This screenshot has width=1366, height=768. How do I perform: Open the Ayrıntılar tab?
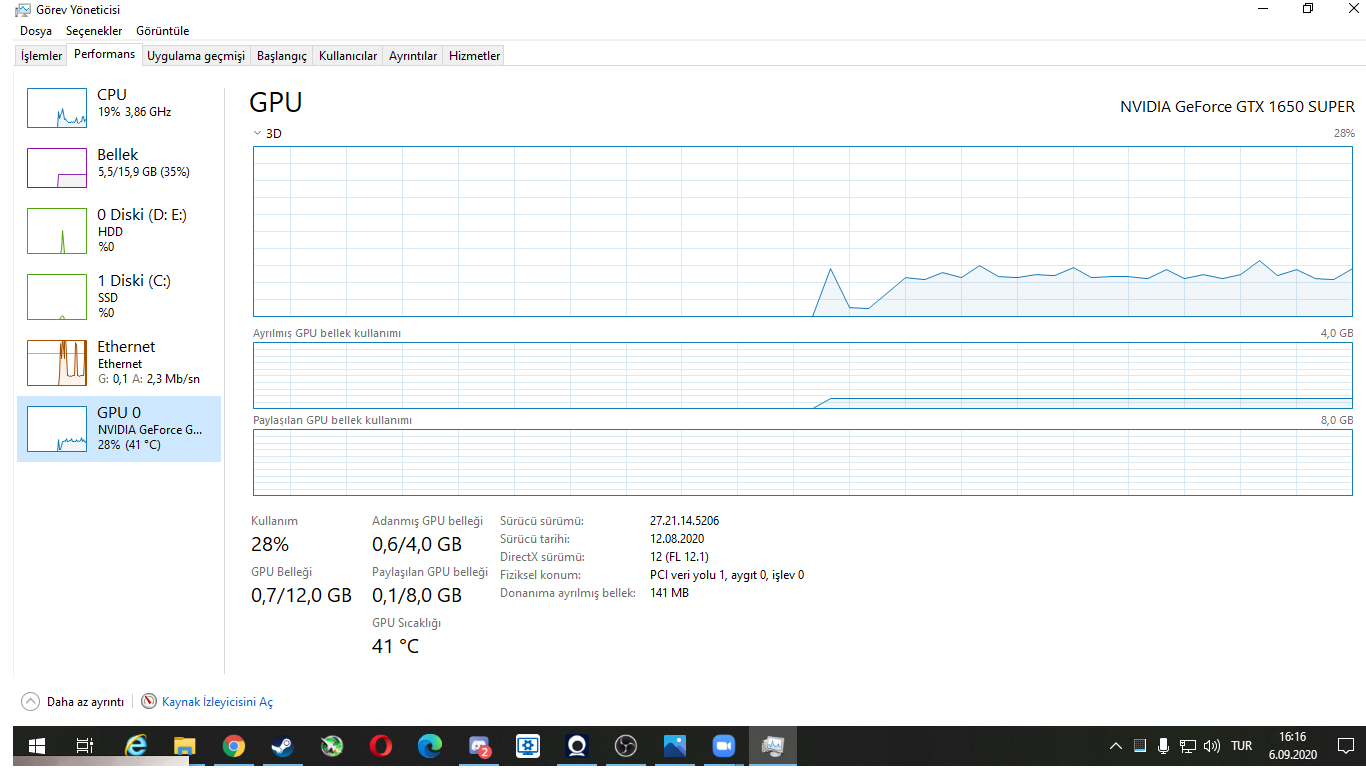(413, 56)
